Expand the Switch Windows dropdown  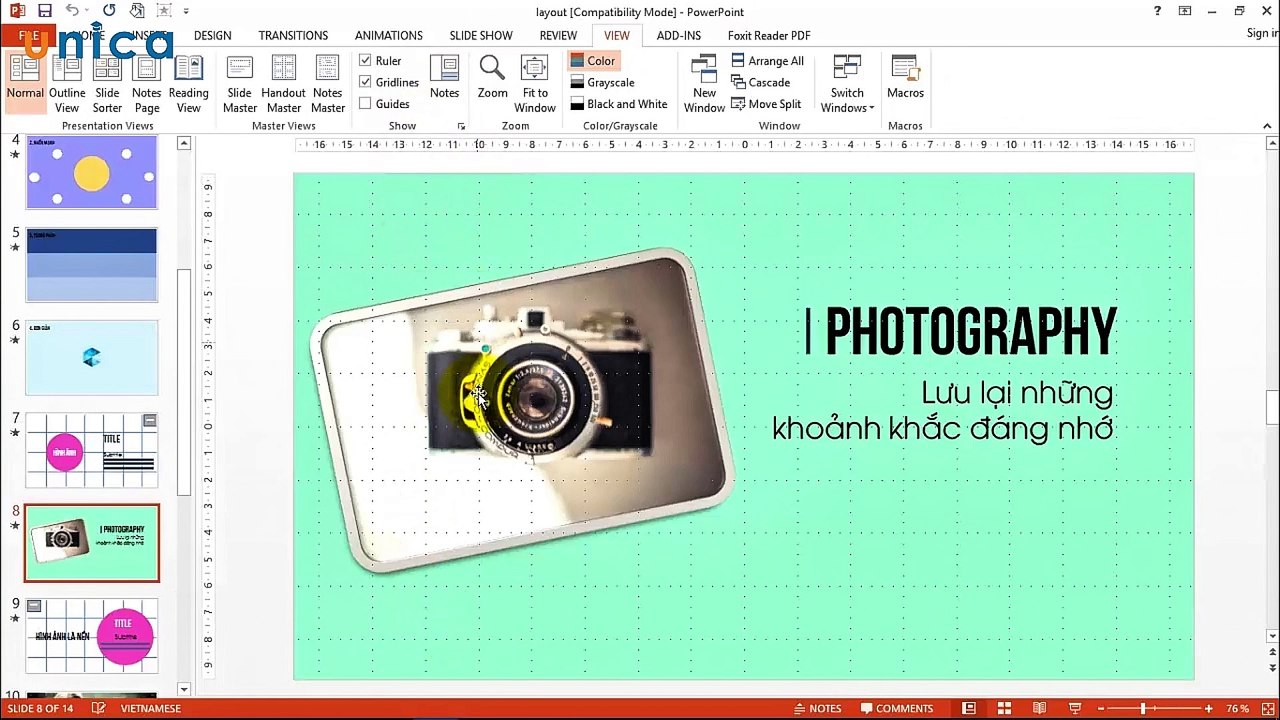(x=847, y=84)
